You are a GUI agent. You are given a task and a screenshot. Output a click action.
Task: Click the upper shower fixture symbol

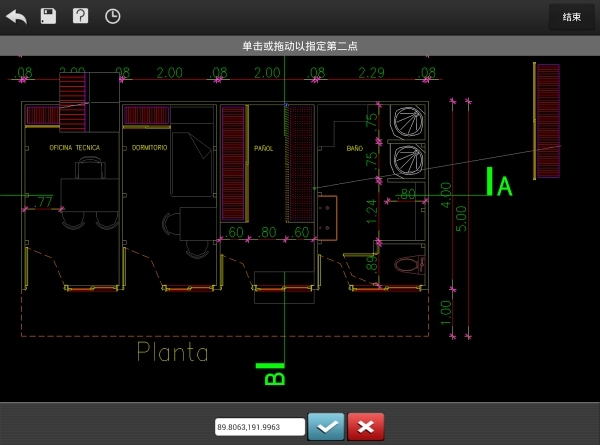click(x=410, y=122)
